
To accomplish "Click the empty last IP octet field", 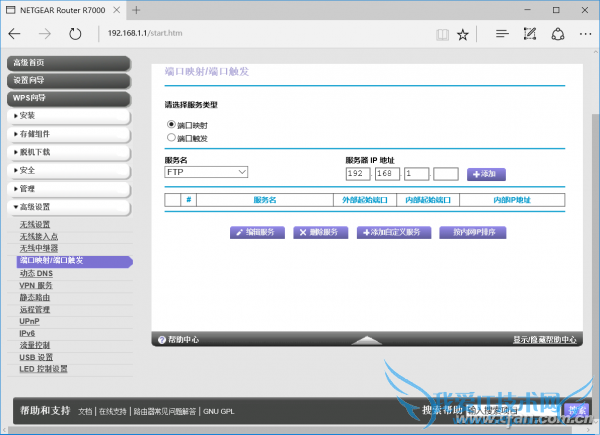I will [446, 174].
